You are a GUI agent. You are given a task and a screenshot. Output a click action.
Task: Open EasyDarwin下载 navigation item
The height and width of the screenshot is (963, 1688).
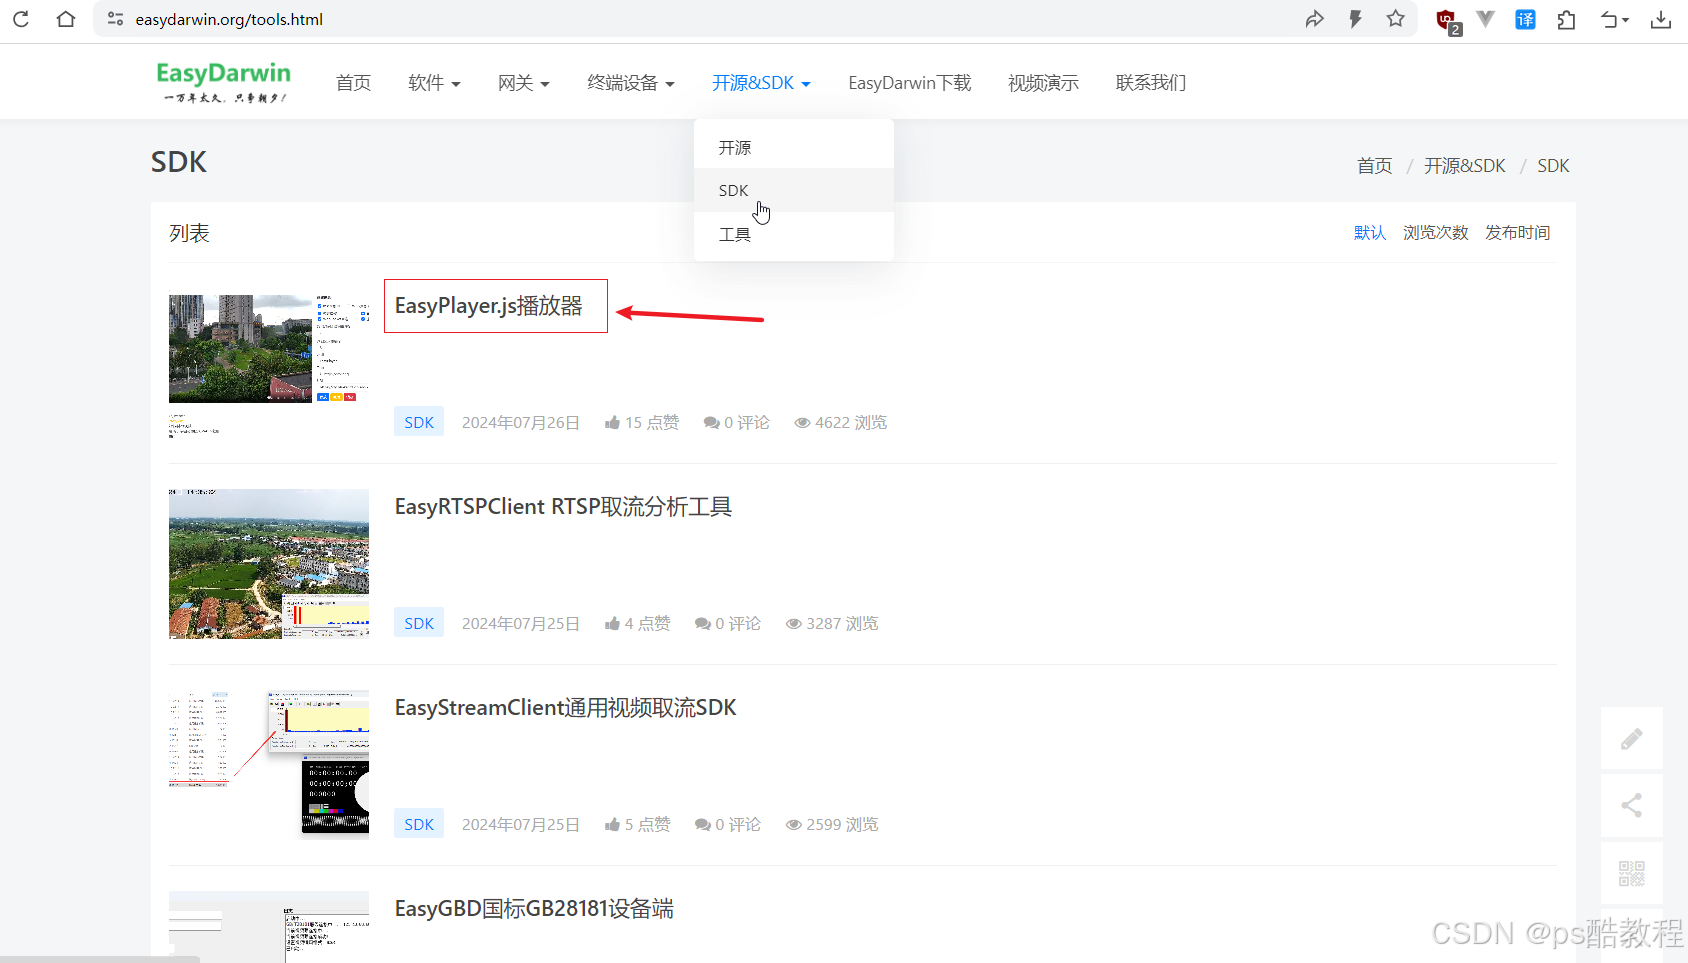[910, 83]
